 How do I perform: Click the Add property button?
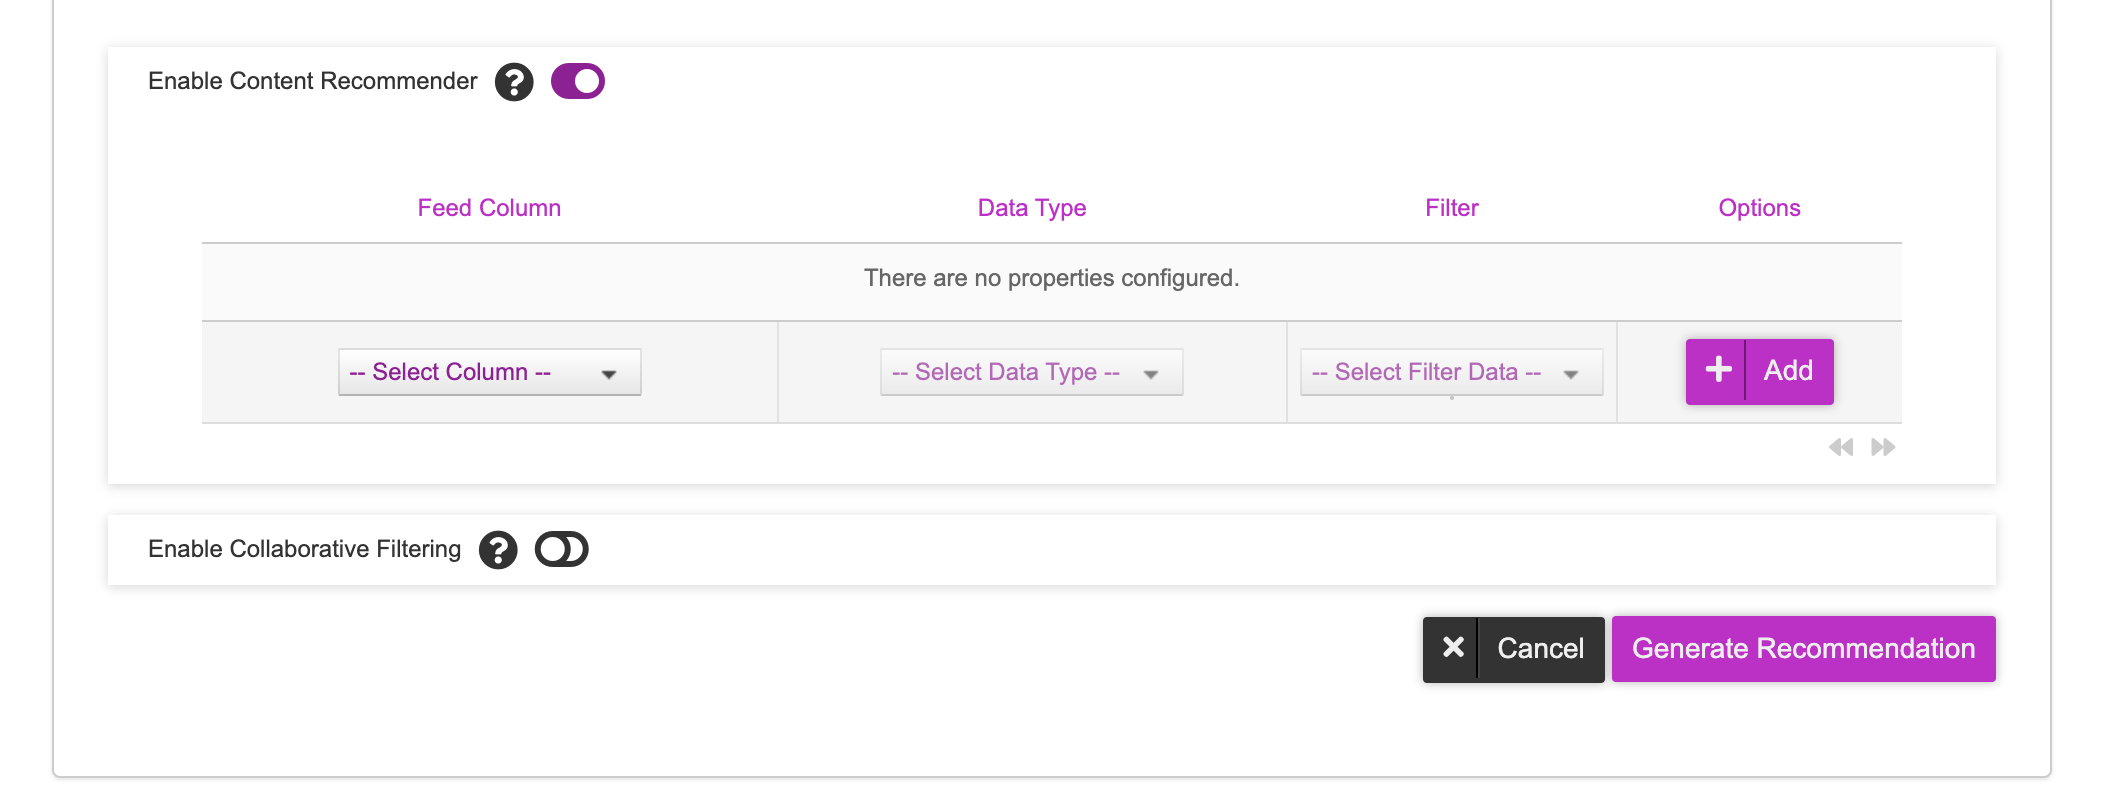click(1760, 371)
